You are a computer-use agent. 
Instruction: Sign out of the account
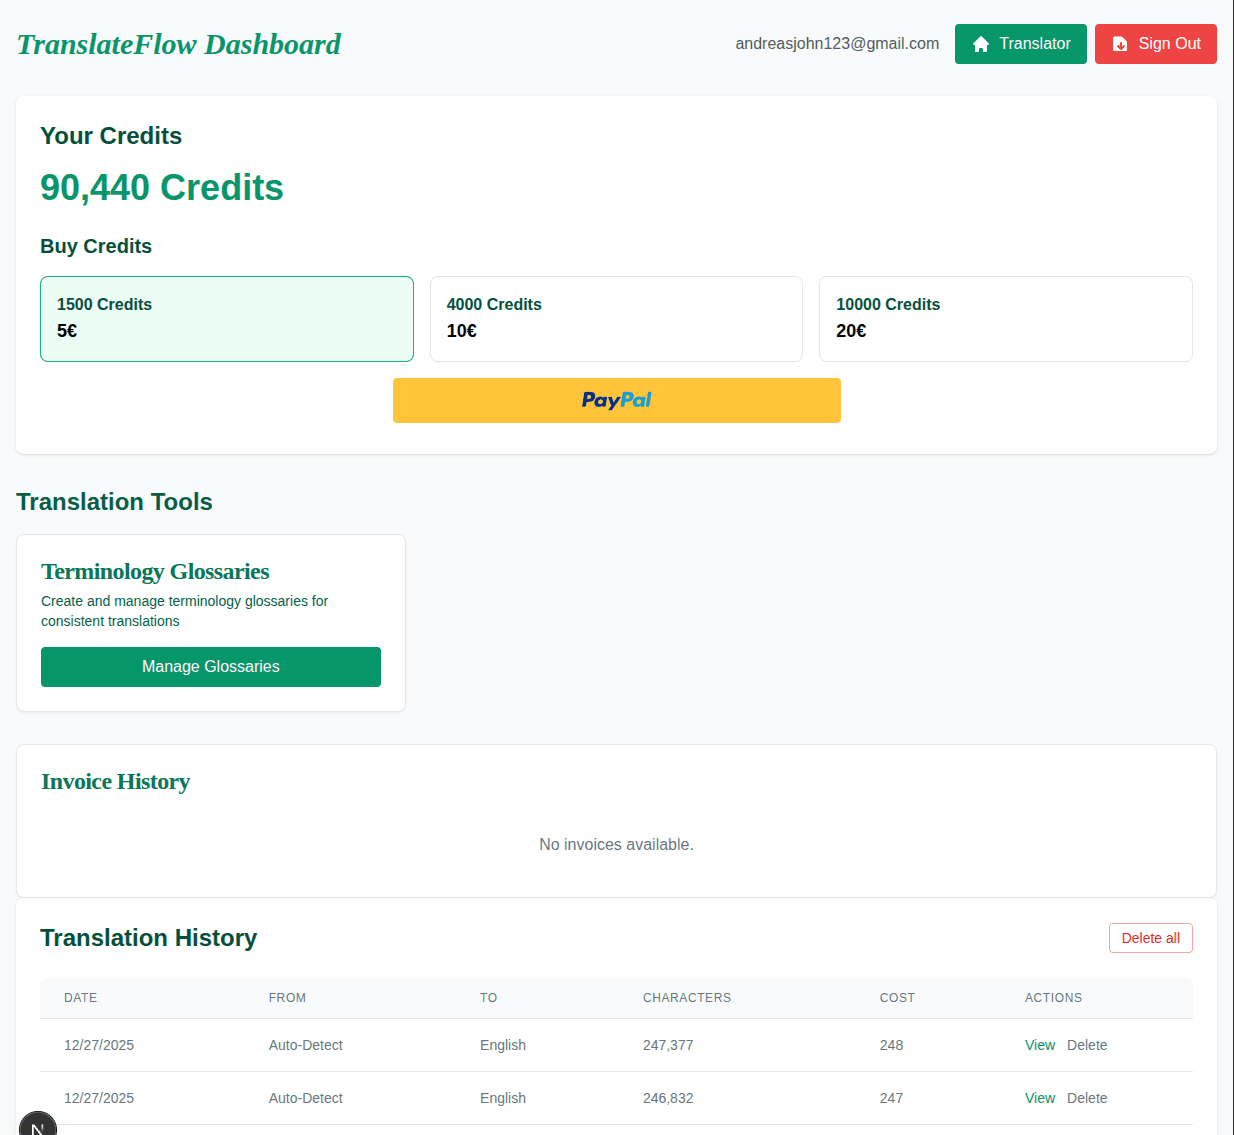click(1155, 44)
